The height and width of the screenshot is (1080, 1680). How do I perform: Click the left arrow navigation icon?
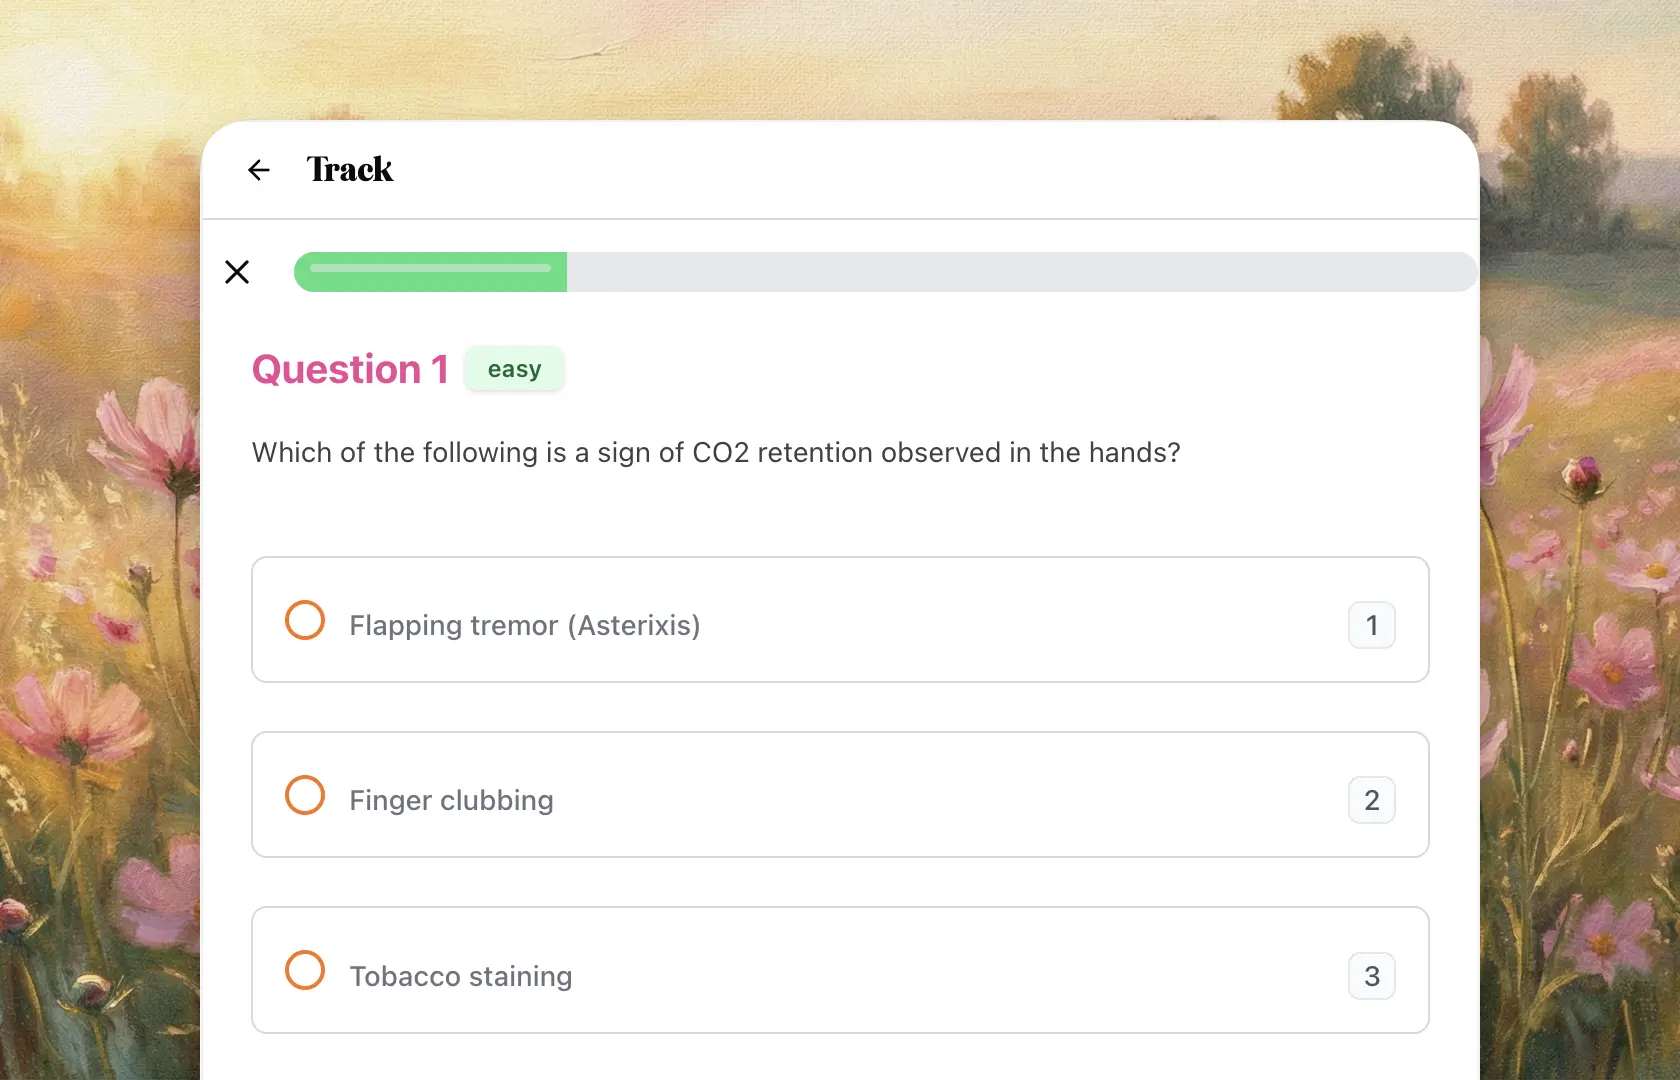[x=258, y=169]
